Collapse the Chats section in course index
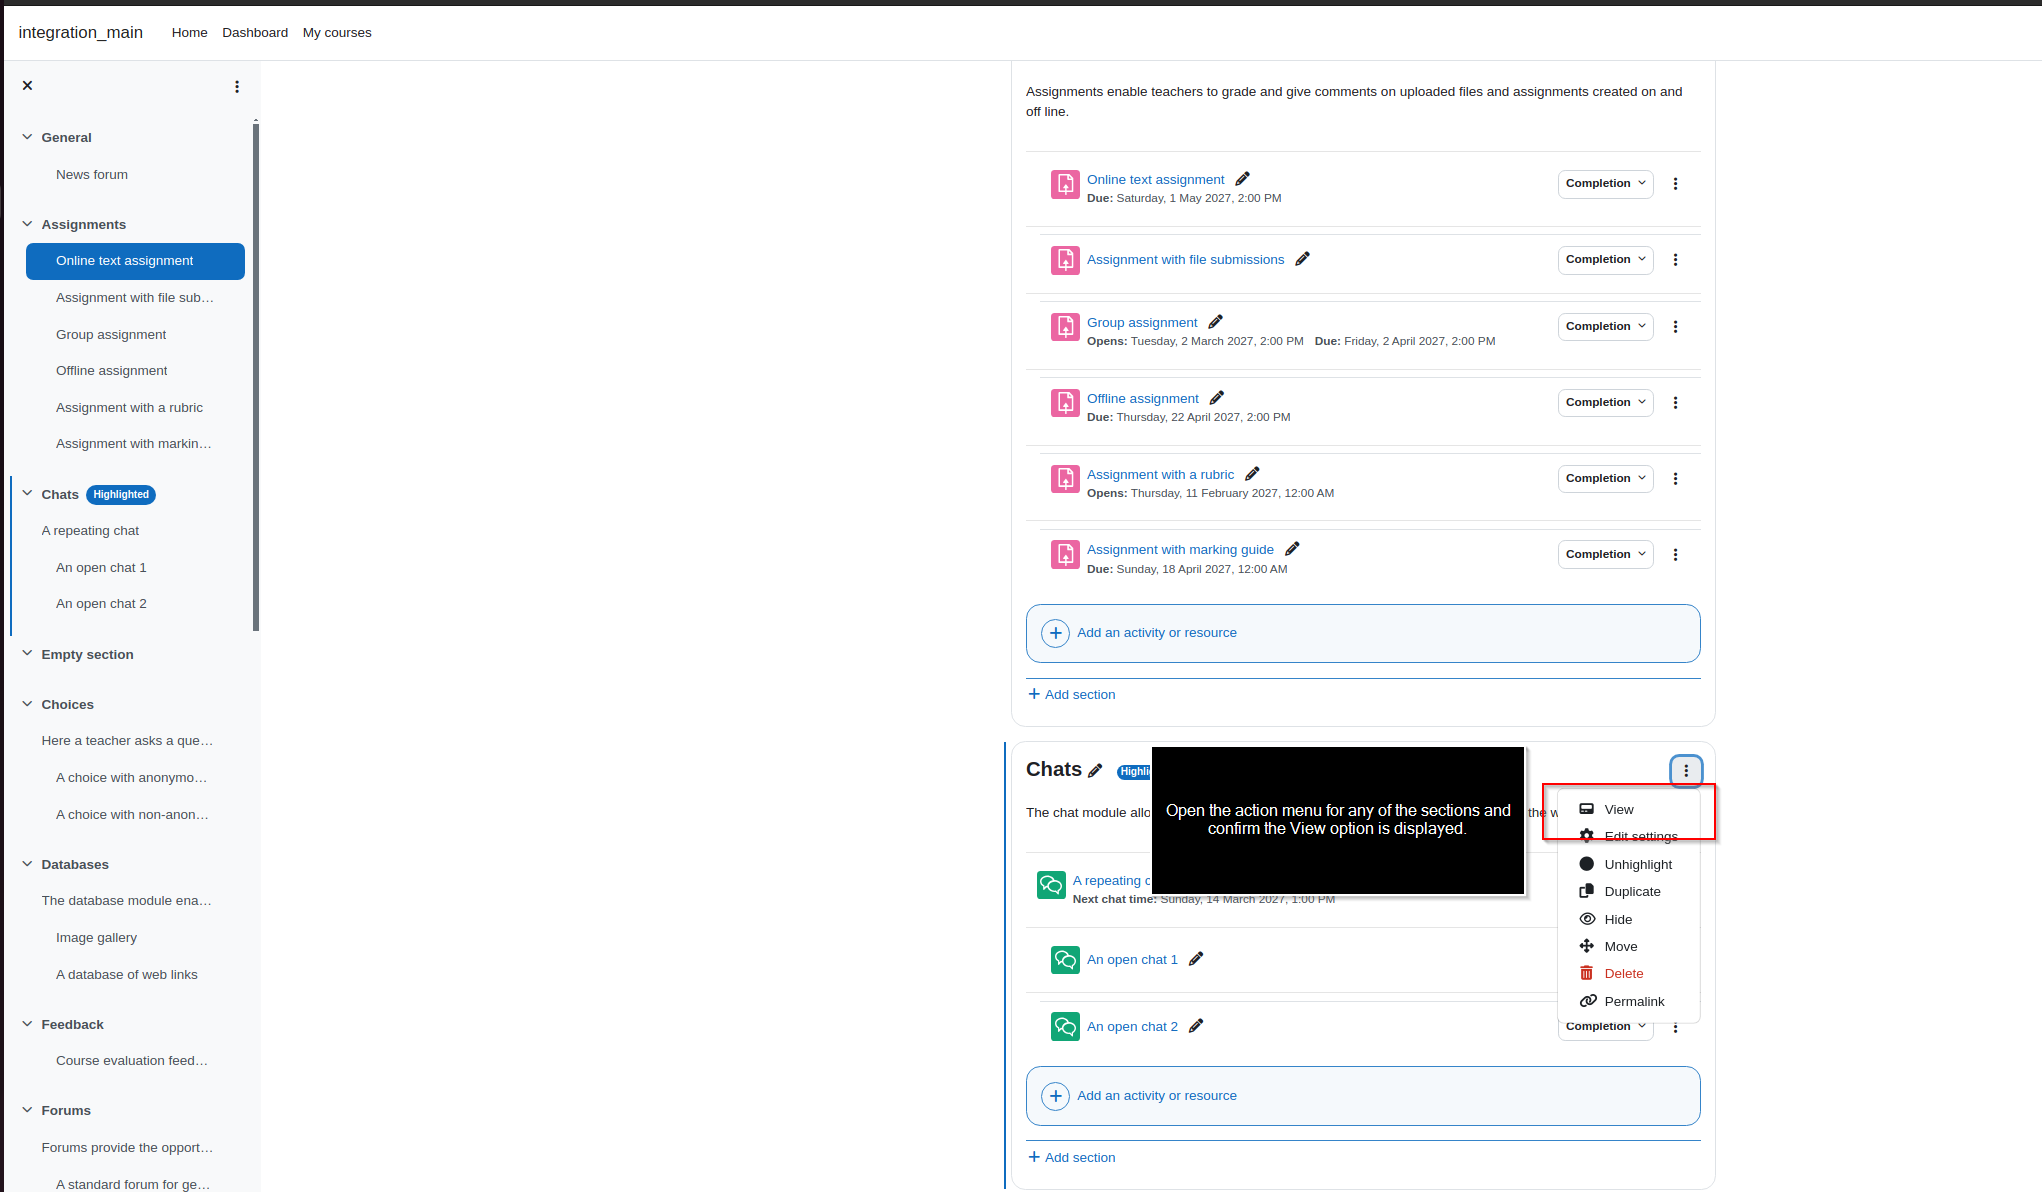This screenshot has height=1192, width=2042. (x=27, y=494)
